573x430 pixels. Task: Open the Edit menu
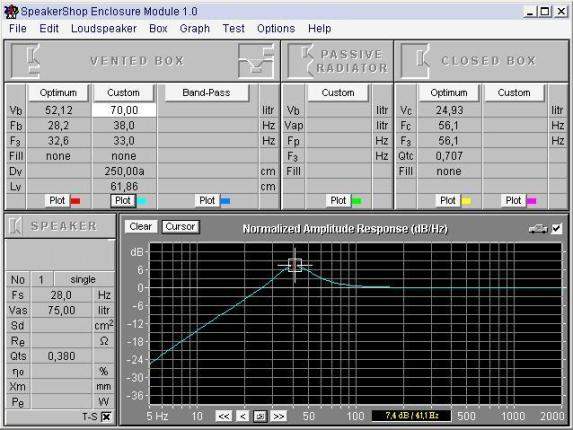49,28
